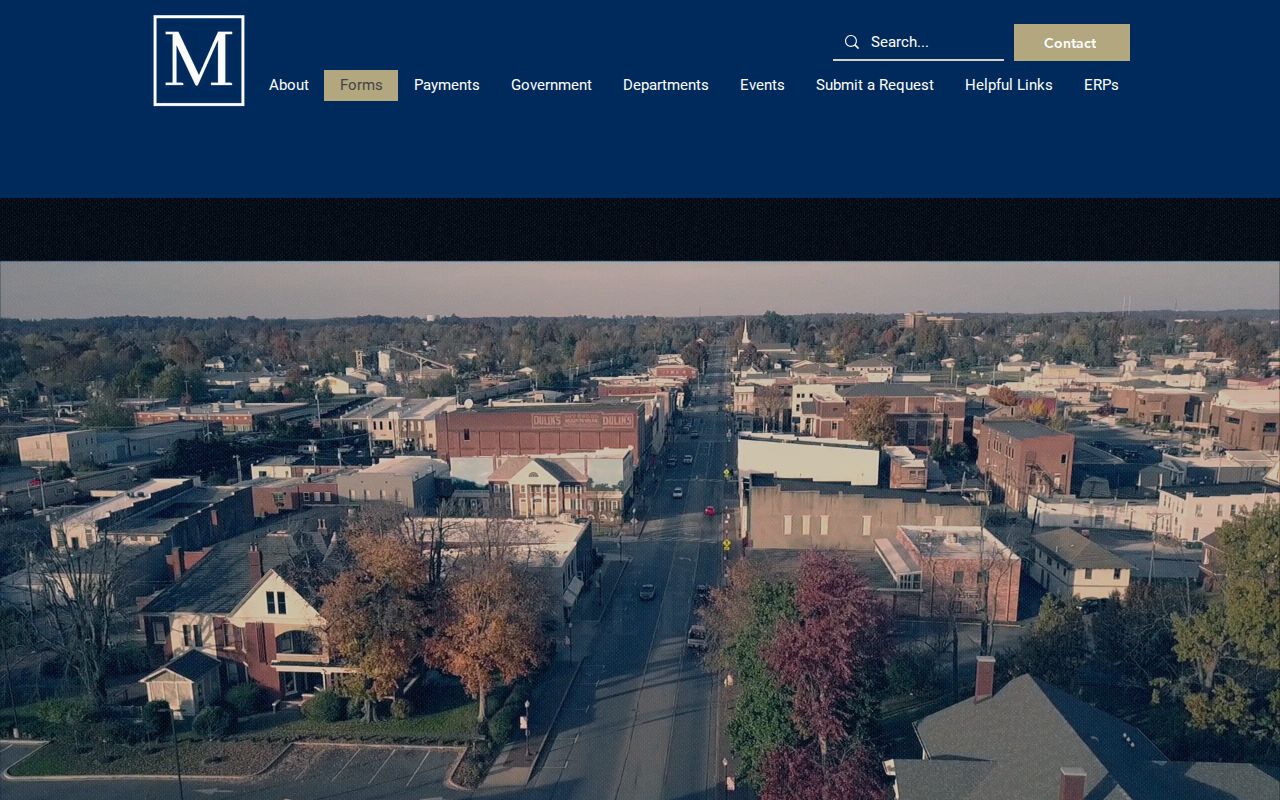
Task: Go to the Events page
Action: point(762,85)
